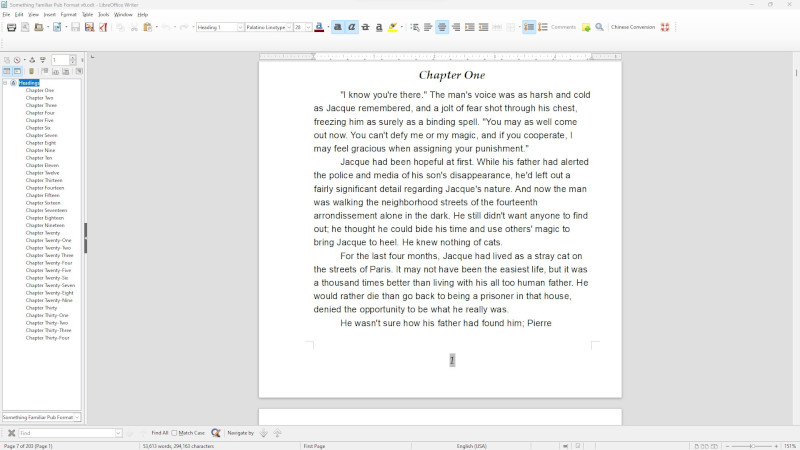Screen dimensions: 800x450
Task: Click the zoom in plus button
Action: coord(776,446)
